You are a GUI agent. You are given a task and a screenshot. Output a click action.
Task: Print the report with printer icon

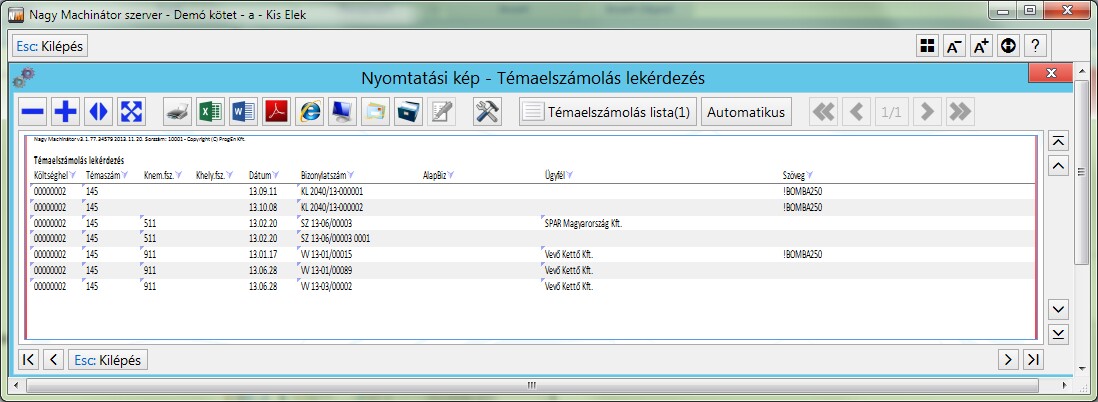coord(177,111)
